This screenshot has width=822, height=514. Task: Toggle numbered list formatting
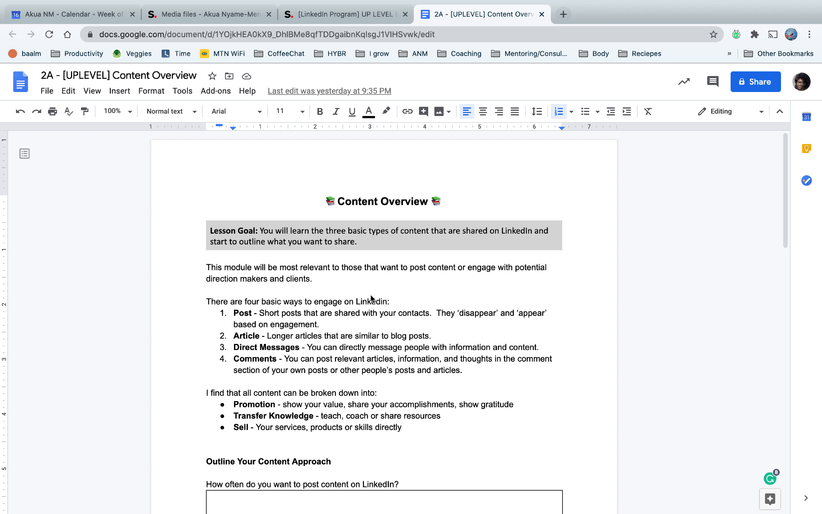[558, 111]
